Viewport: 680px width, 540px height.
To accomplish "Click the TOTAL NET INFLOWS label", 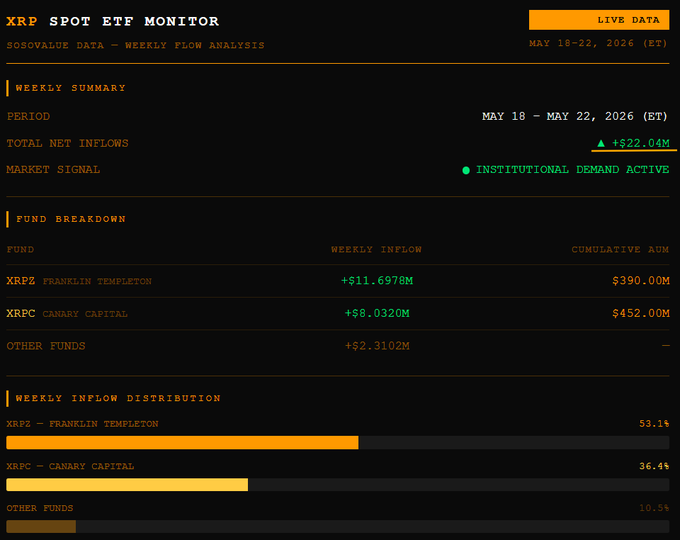I will point(67,143).
